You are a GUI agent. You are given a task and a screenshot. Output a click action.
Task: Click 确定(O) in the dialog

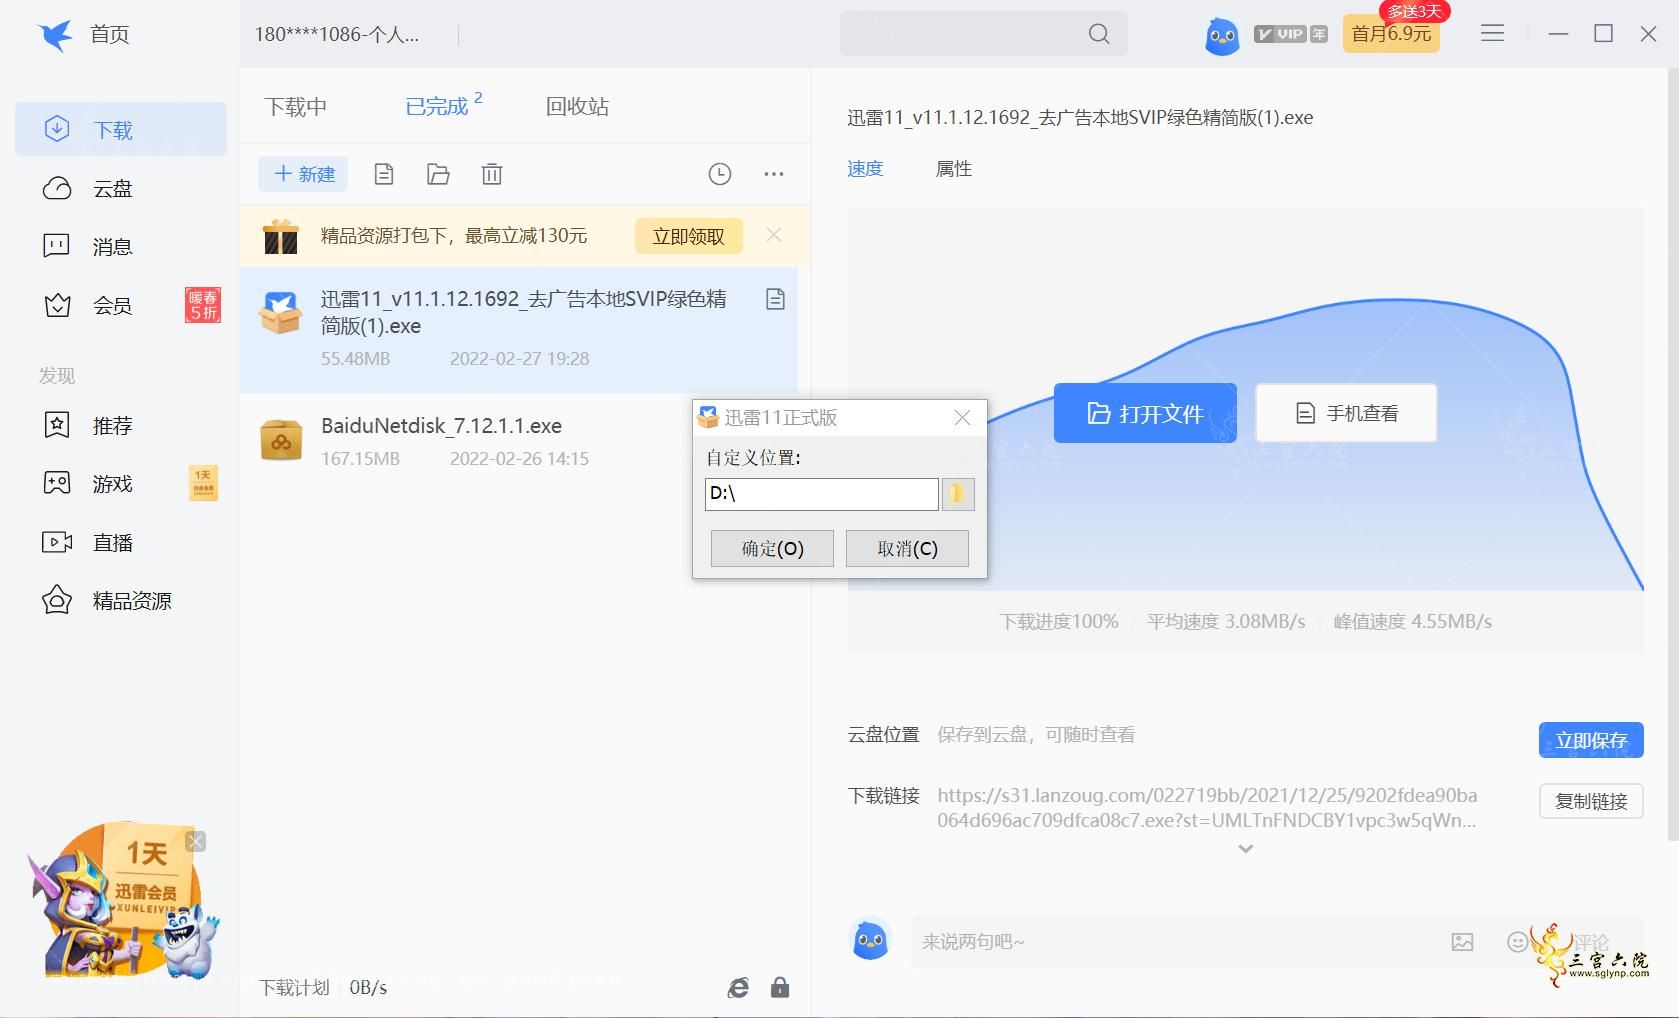772,548
